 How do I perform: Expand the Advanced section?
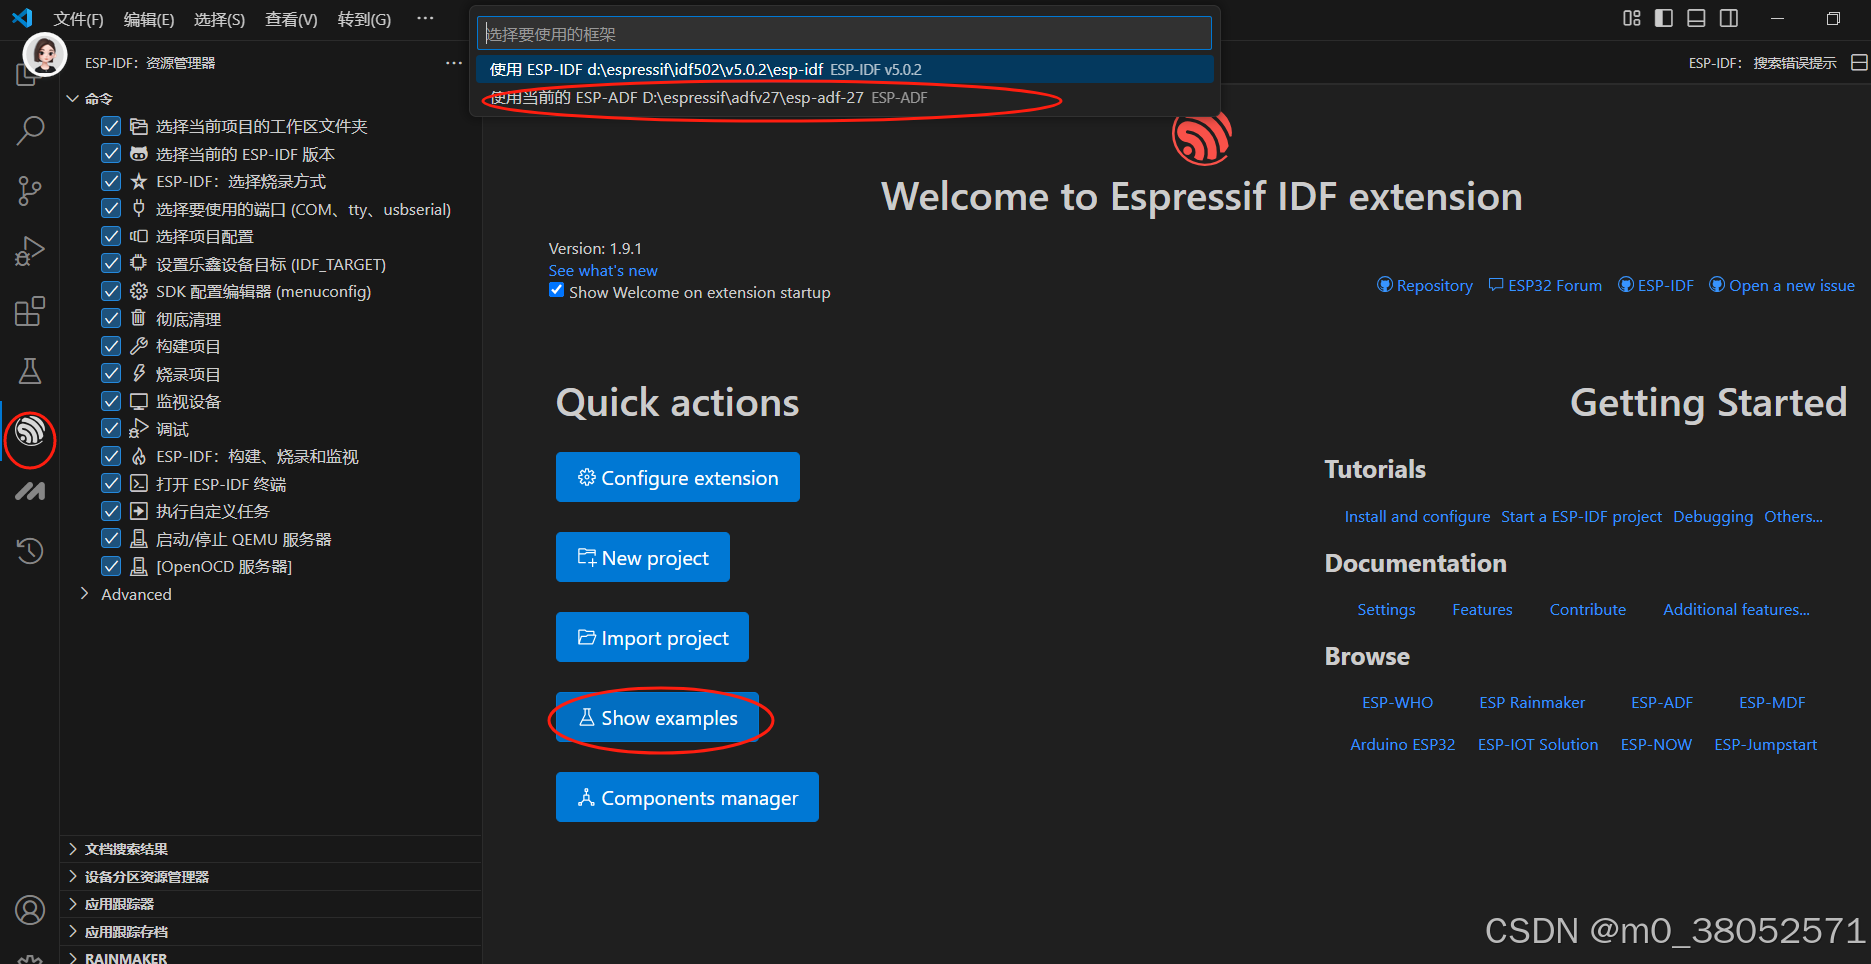point(84,593)
